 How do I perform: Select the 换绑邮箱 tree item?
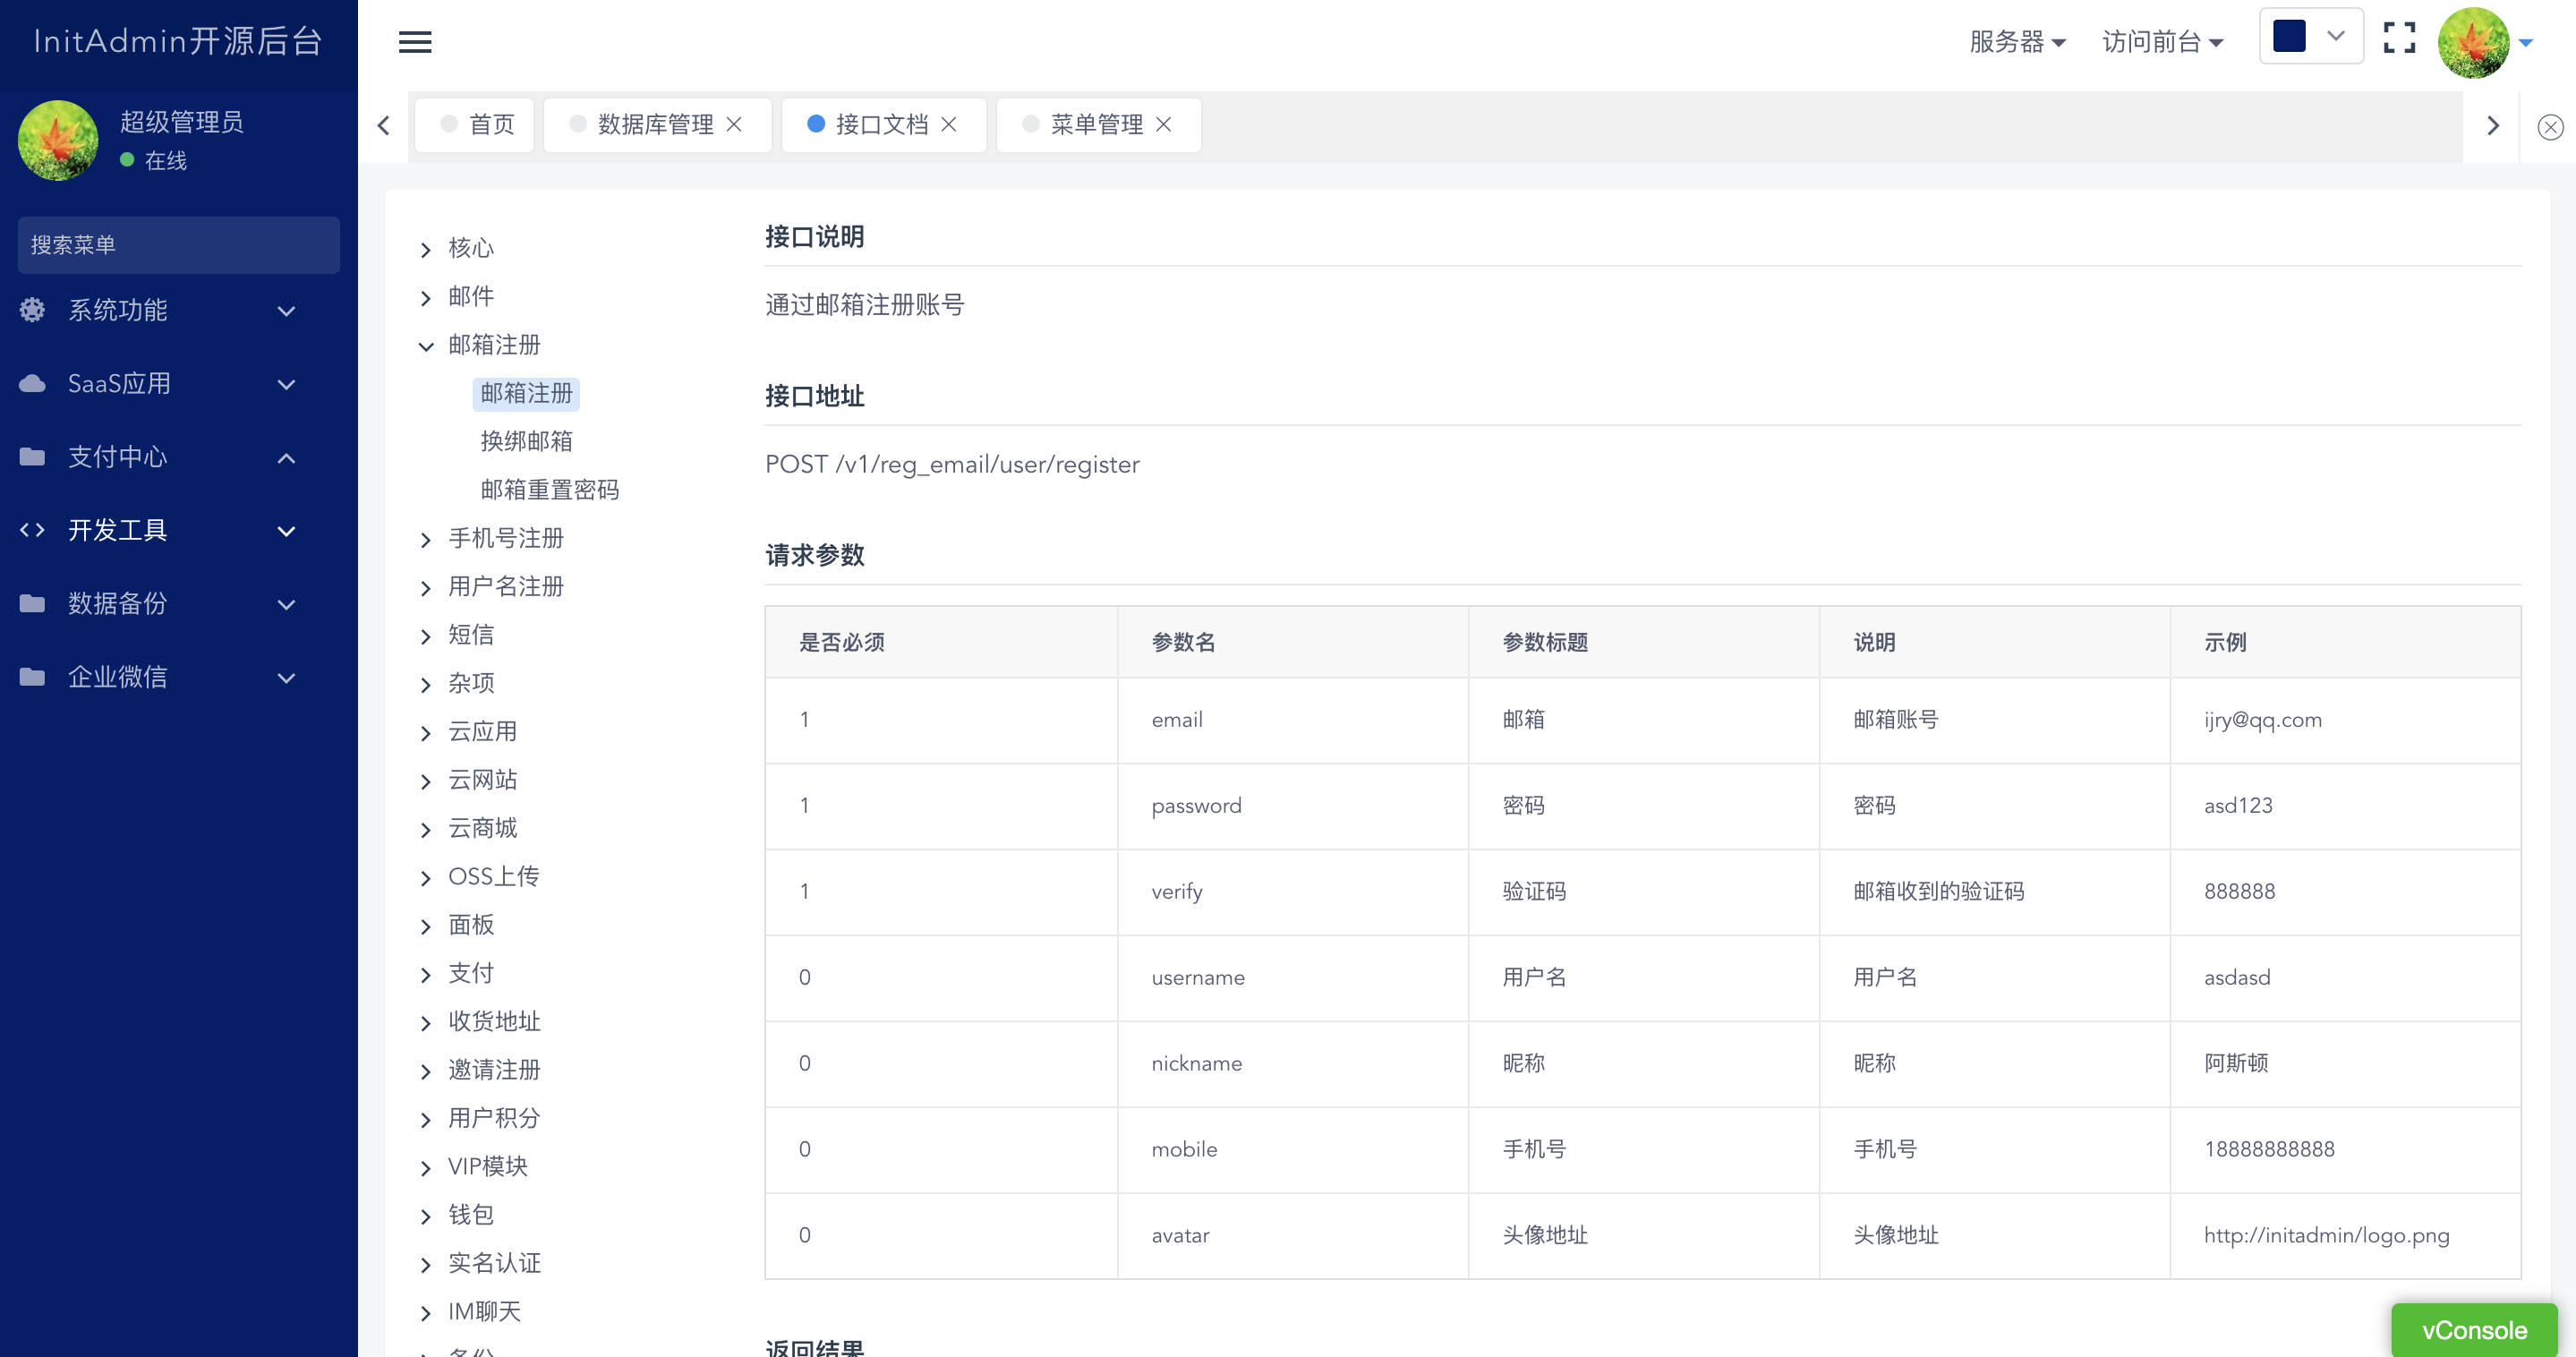[x=526, y=441]
